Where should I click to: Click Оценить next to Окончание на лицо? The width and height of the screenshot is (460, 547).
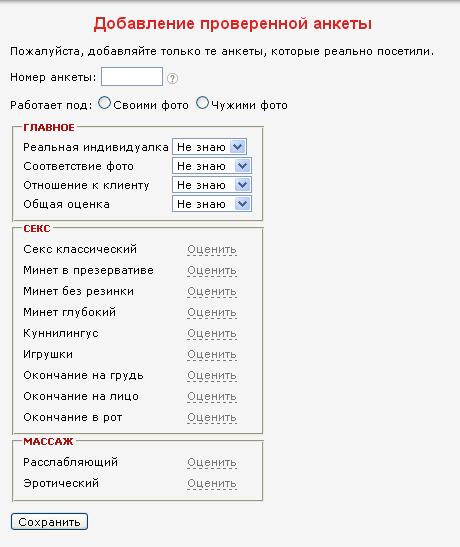[212, 397]
